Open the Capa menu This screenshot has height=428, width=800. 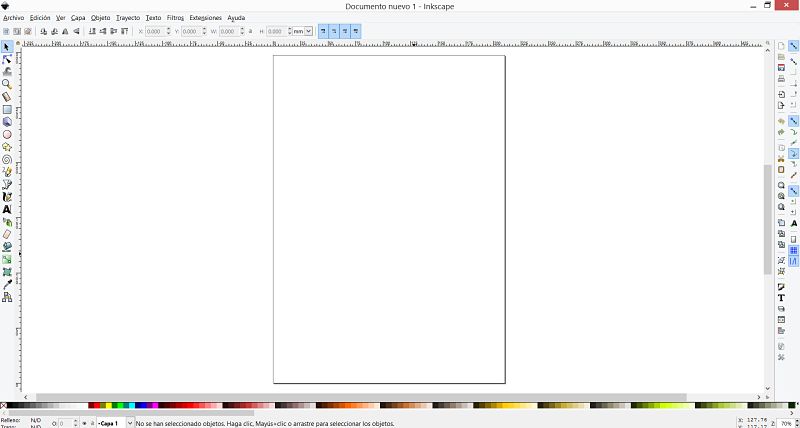(78, 18)
